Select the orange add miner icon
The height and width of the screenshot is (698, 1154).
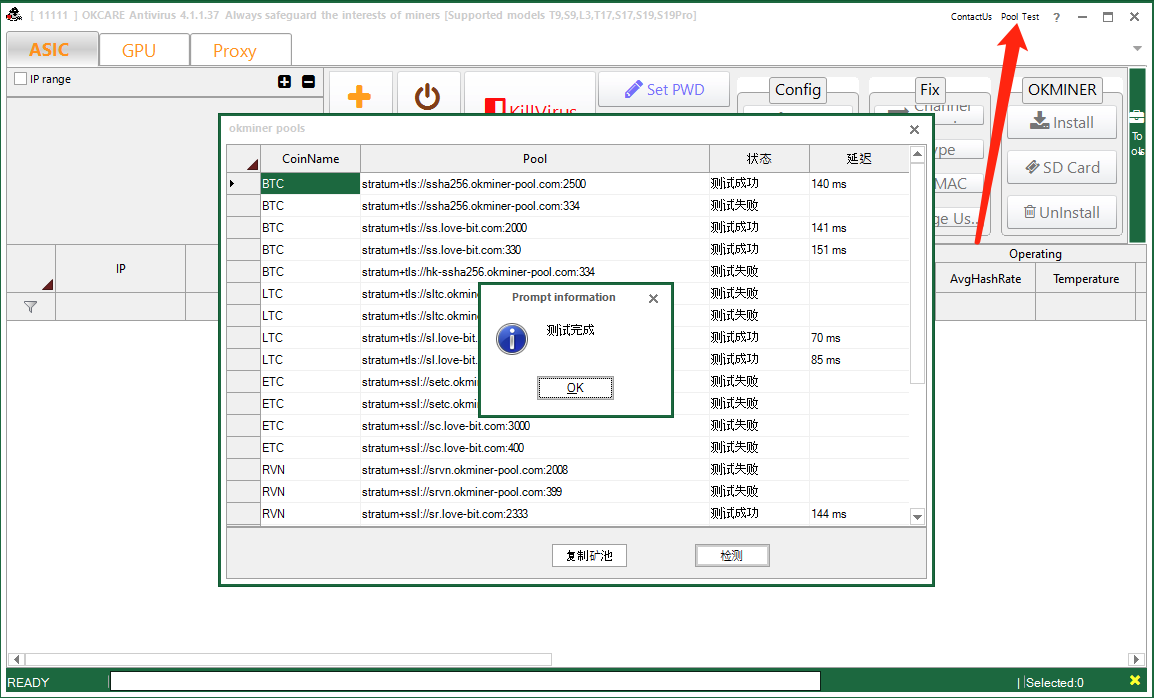359,95
